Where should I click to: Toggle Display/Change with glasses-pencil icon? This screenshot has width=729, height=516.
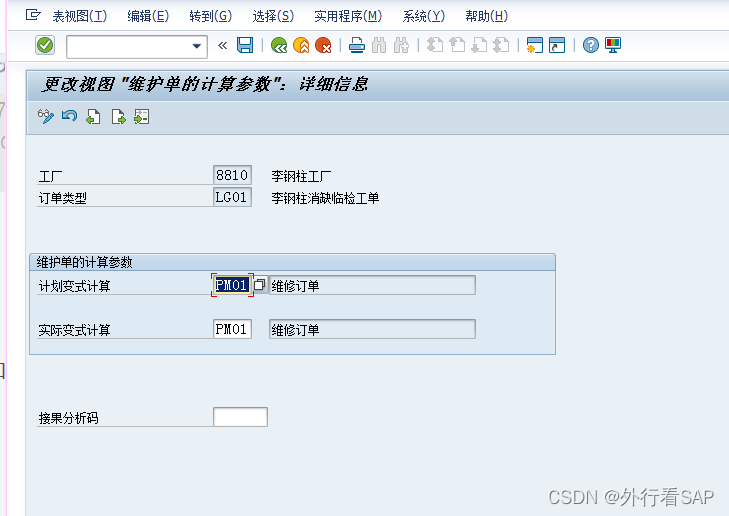point(46,116)
